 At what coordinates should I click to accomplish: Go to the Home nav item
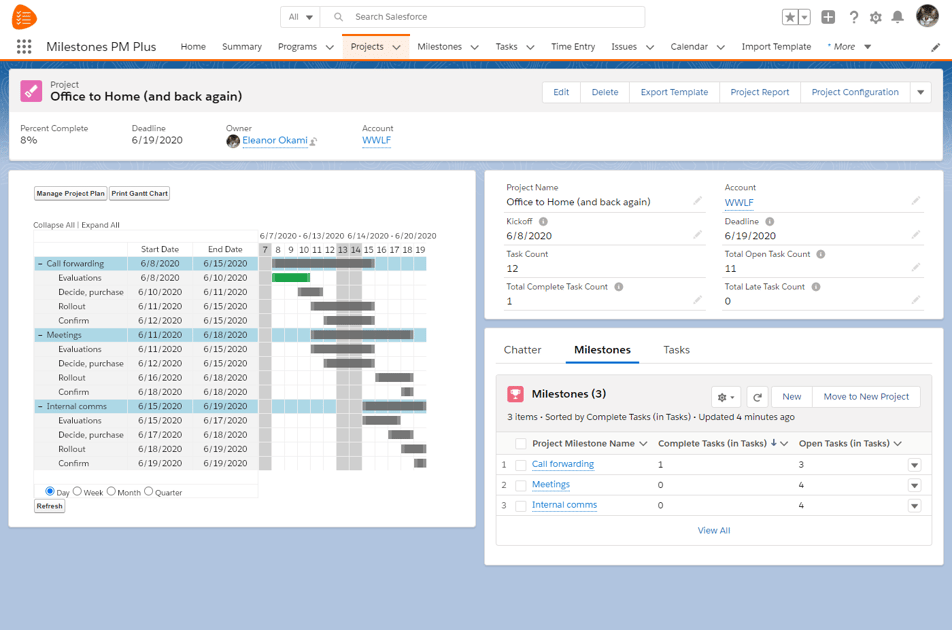click(x=193, y=47)
